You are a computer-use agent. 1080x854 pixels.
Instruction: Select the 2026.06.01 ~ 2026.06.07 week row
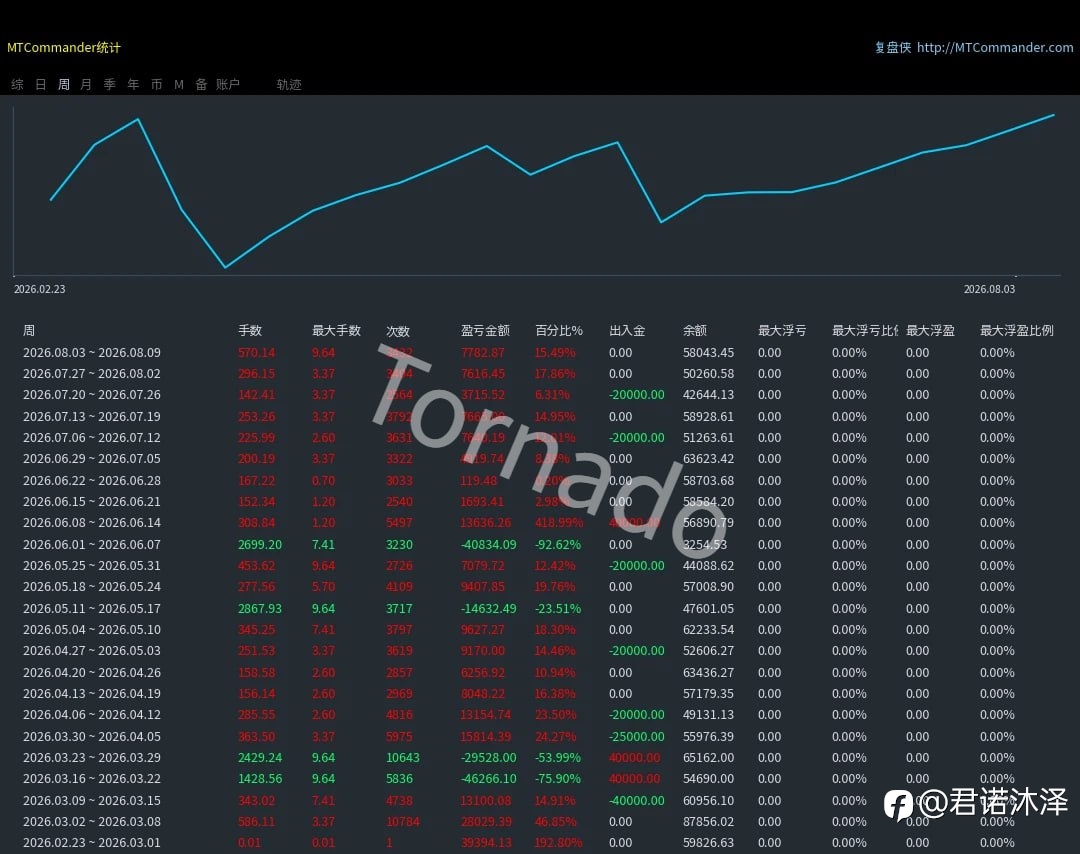(x=539, y=544)
